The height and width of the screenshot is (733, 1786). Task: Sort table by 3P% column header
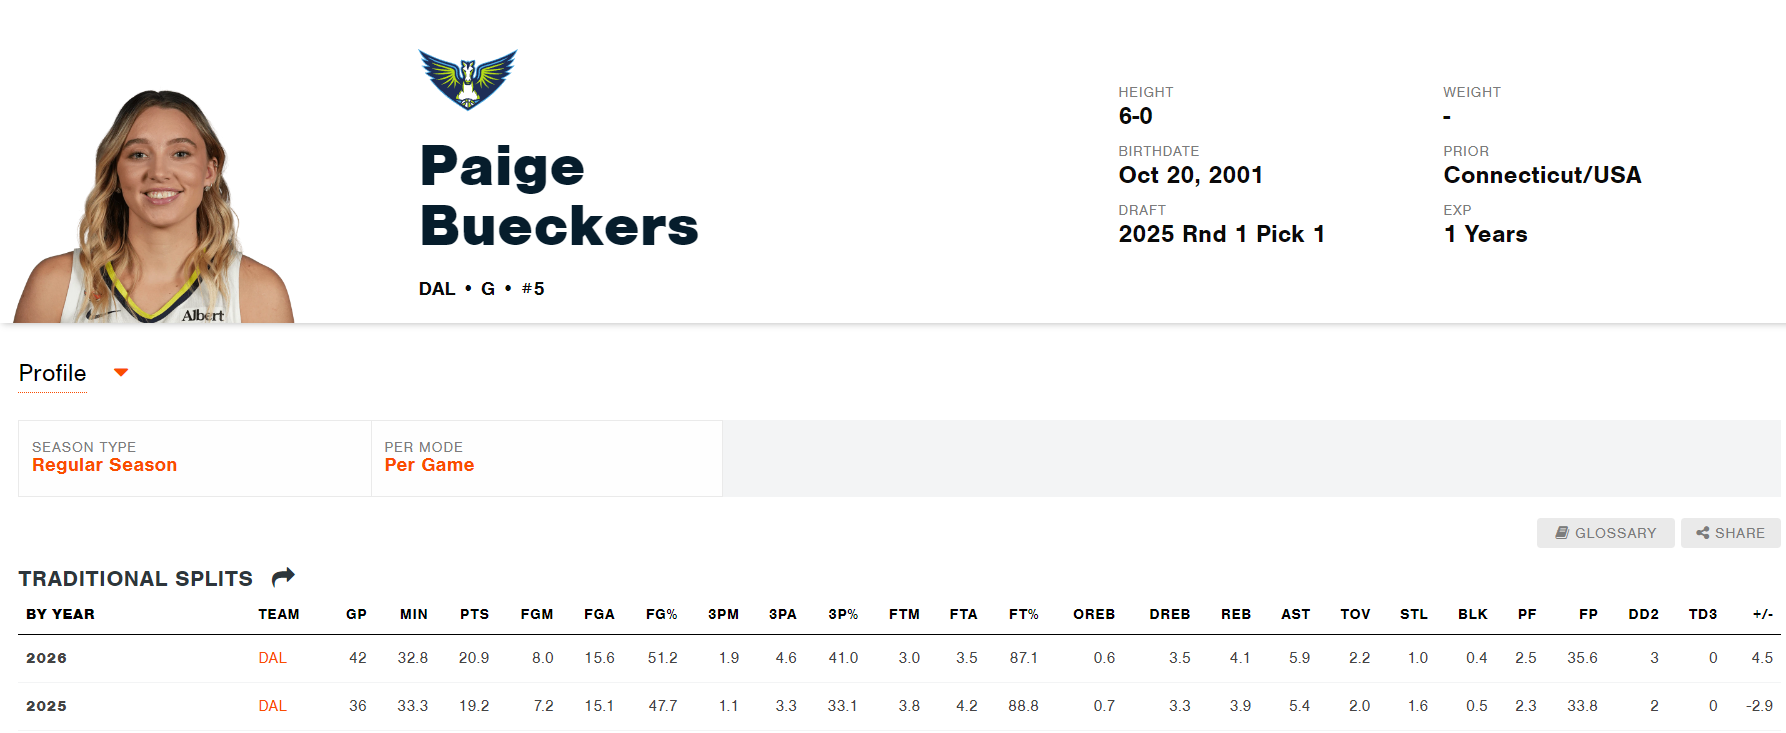(x=843, y=614)
